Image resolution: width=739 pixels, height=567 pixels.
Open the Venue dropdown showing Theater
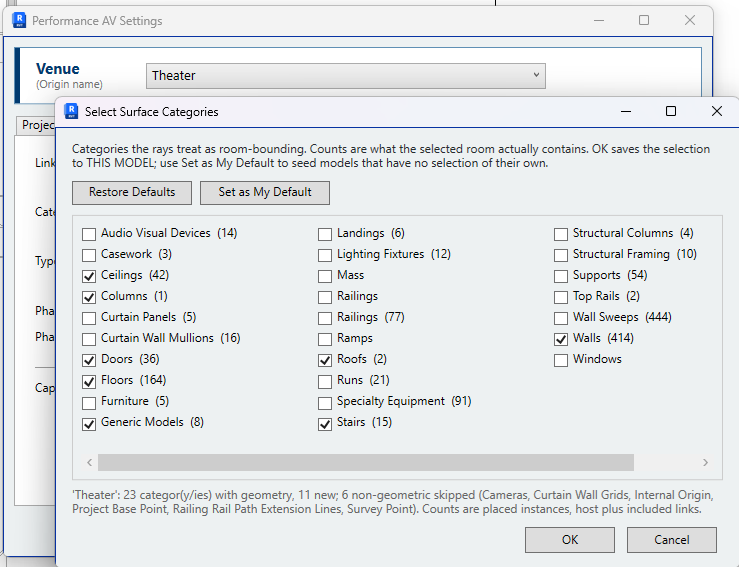[345, 76]
